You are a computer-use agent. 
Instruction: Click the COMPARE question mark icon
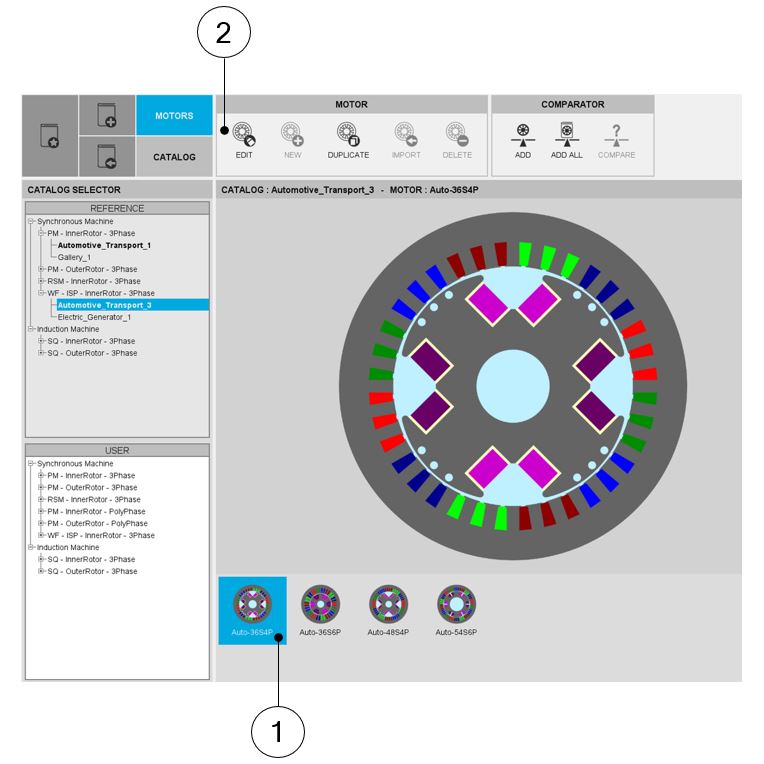pyautogui.click(x=616, y=135)
